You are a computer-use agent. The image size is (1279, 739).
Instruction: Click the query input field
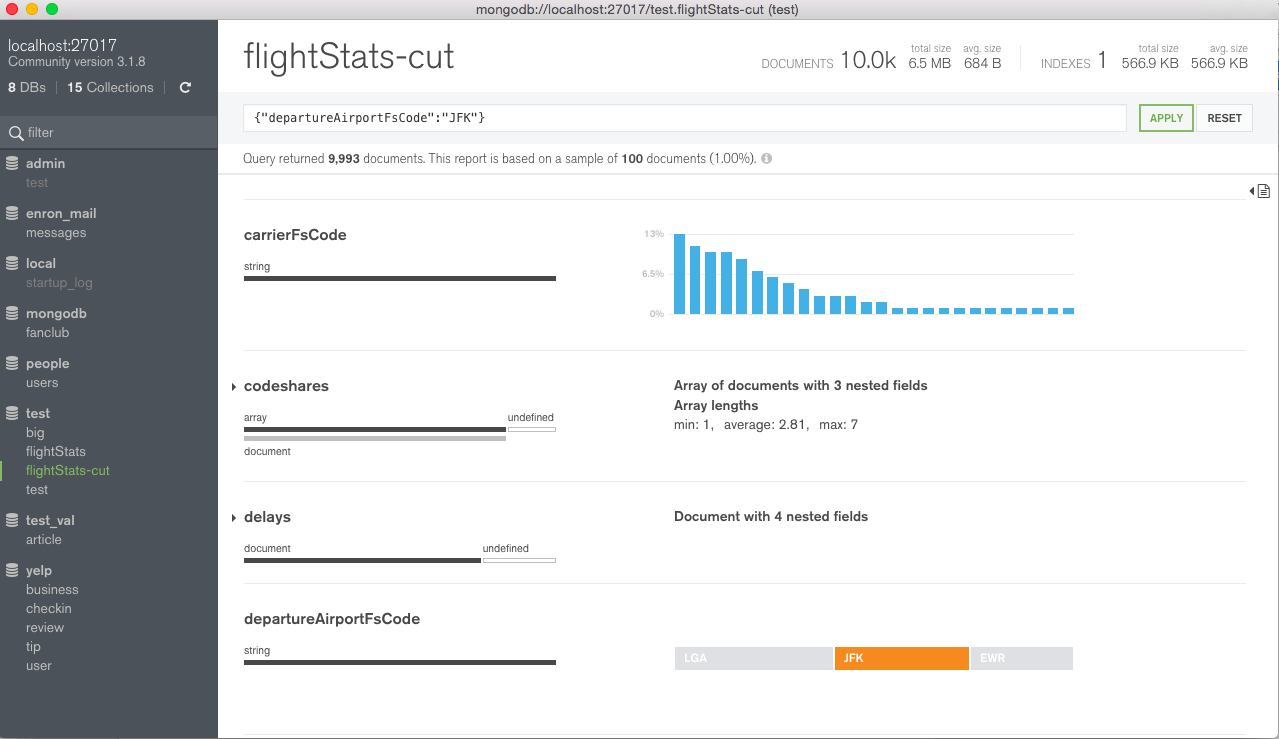pyautogui.click(x=684, y=118)
